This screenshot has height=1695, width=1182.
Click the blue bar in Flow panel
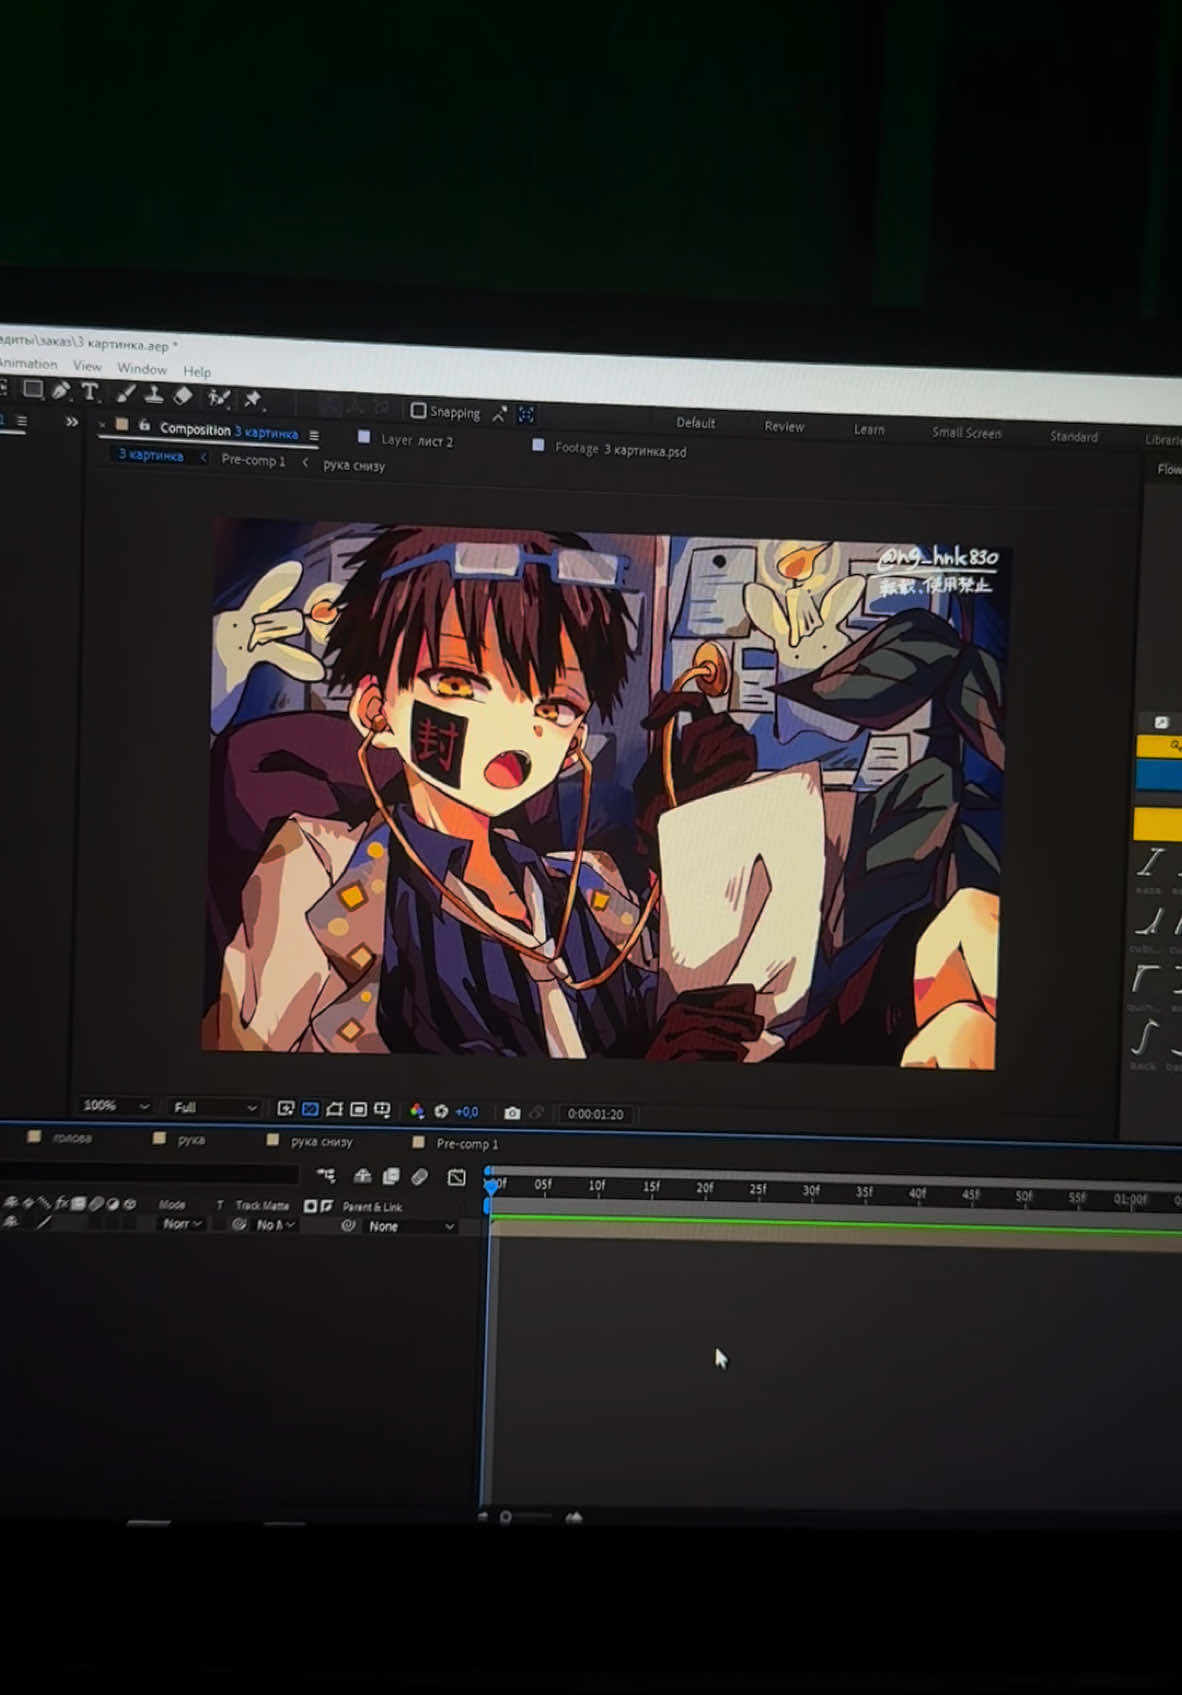pos(1158,775)
